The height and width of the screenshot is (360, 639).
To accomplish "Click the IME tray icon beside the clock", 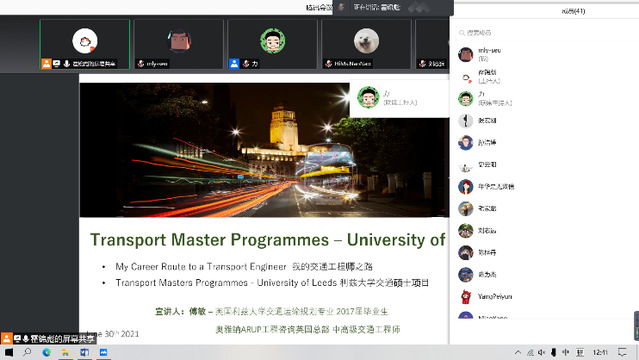I will coord(580,352).
